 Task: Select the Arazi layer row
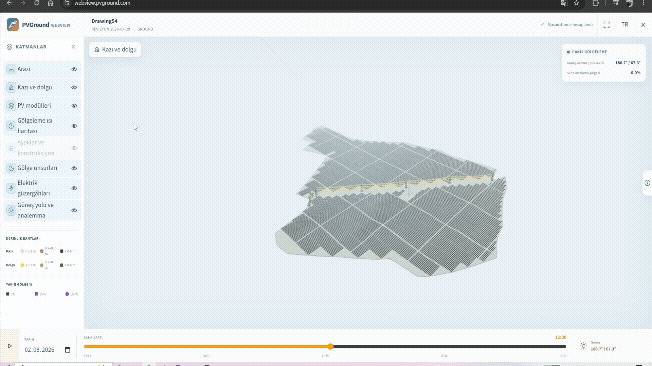coord(42,69)
